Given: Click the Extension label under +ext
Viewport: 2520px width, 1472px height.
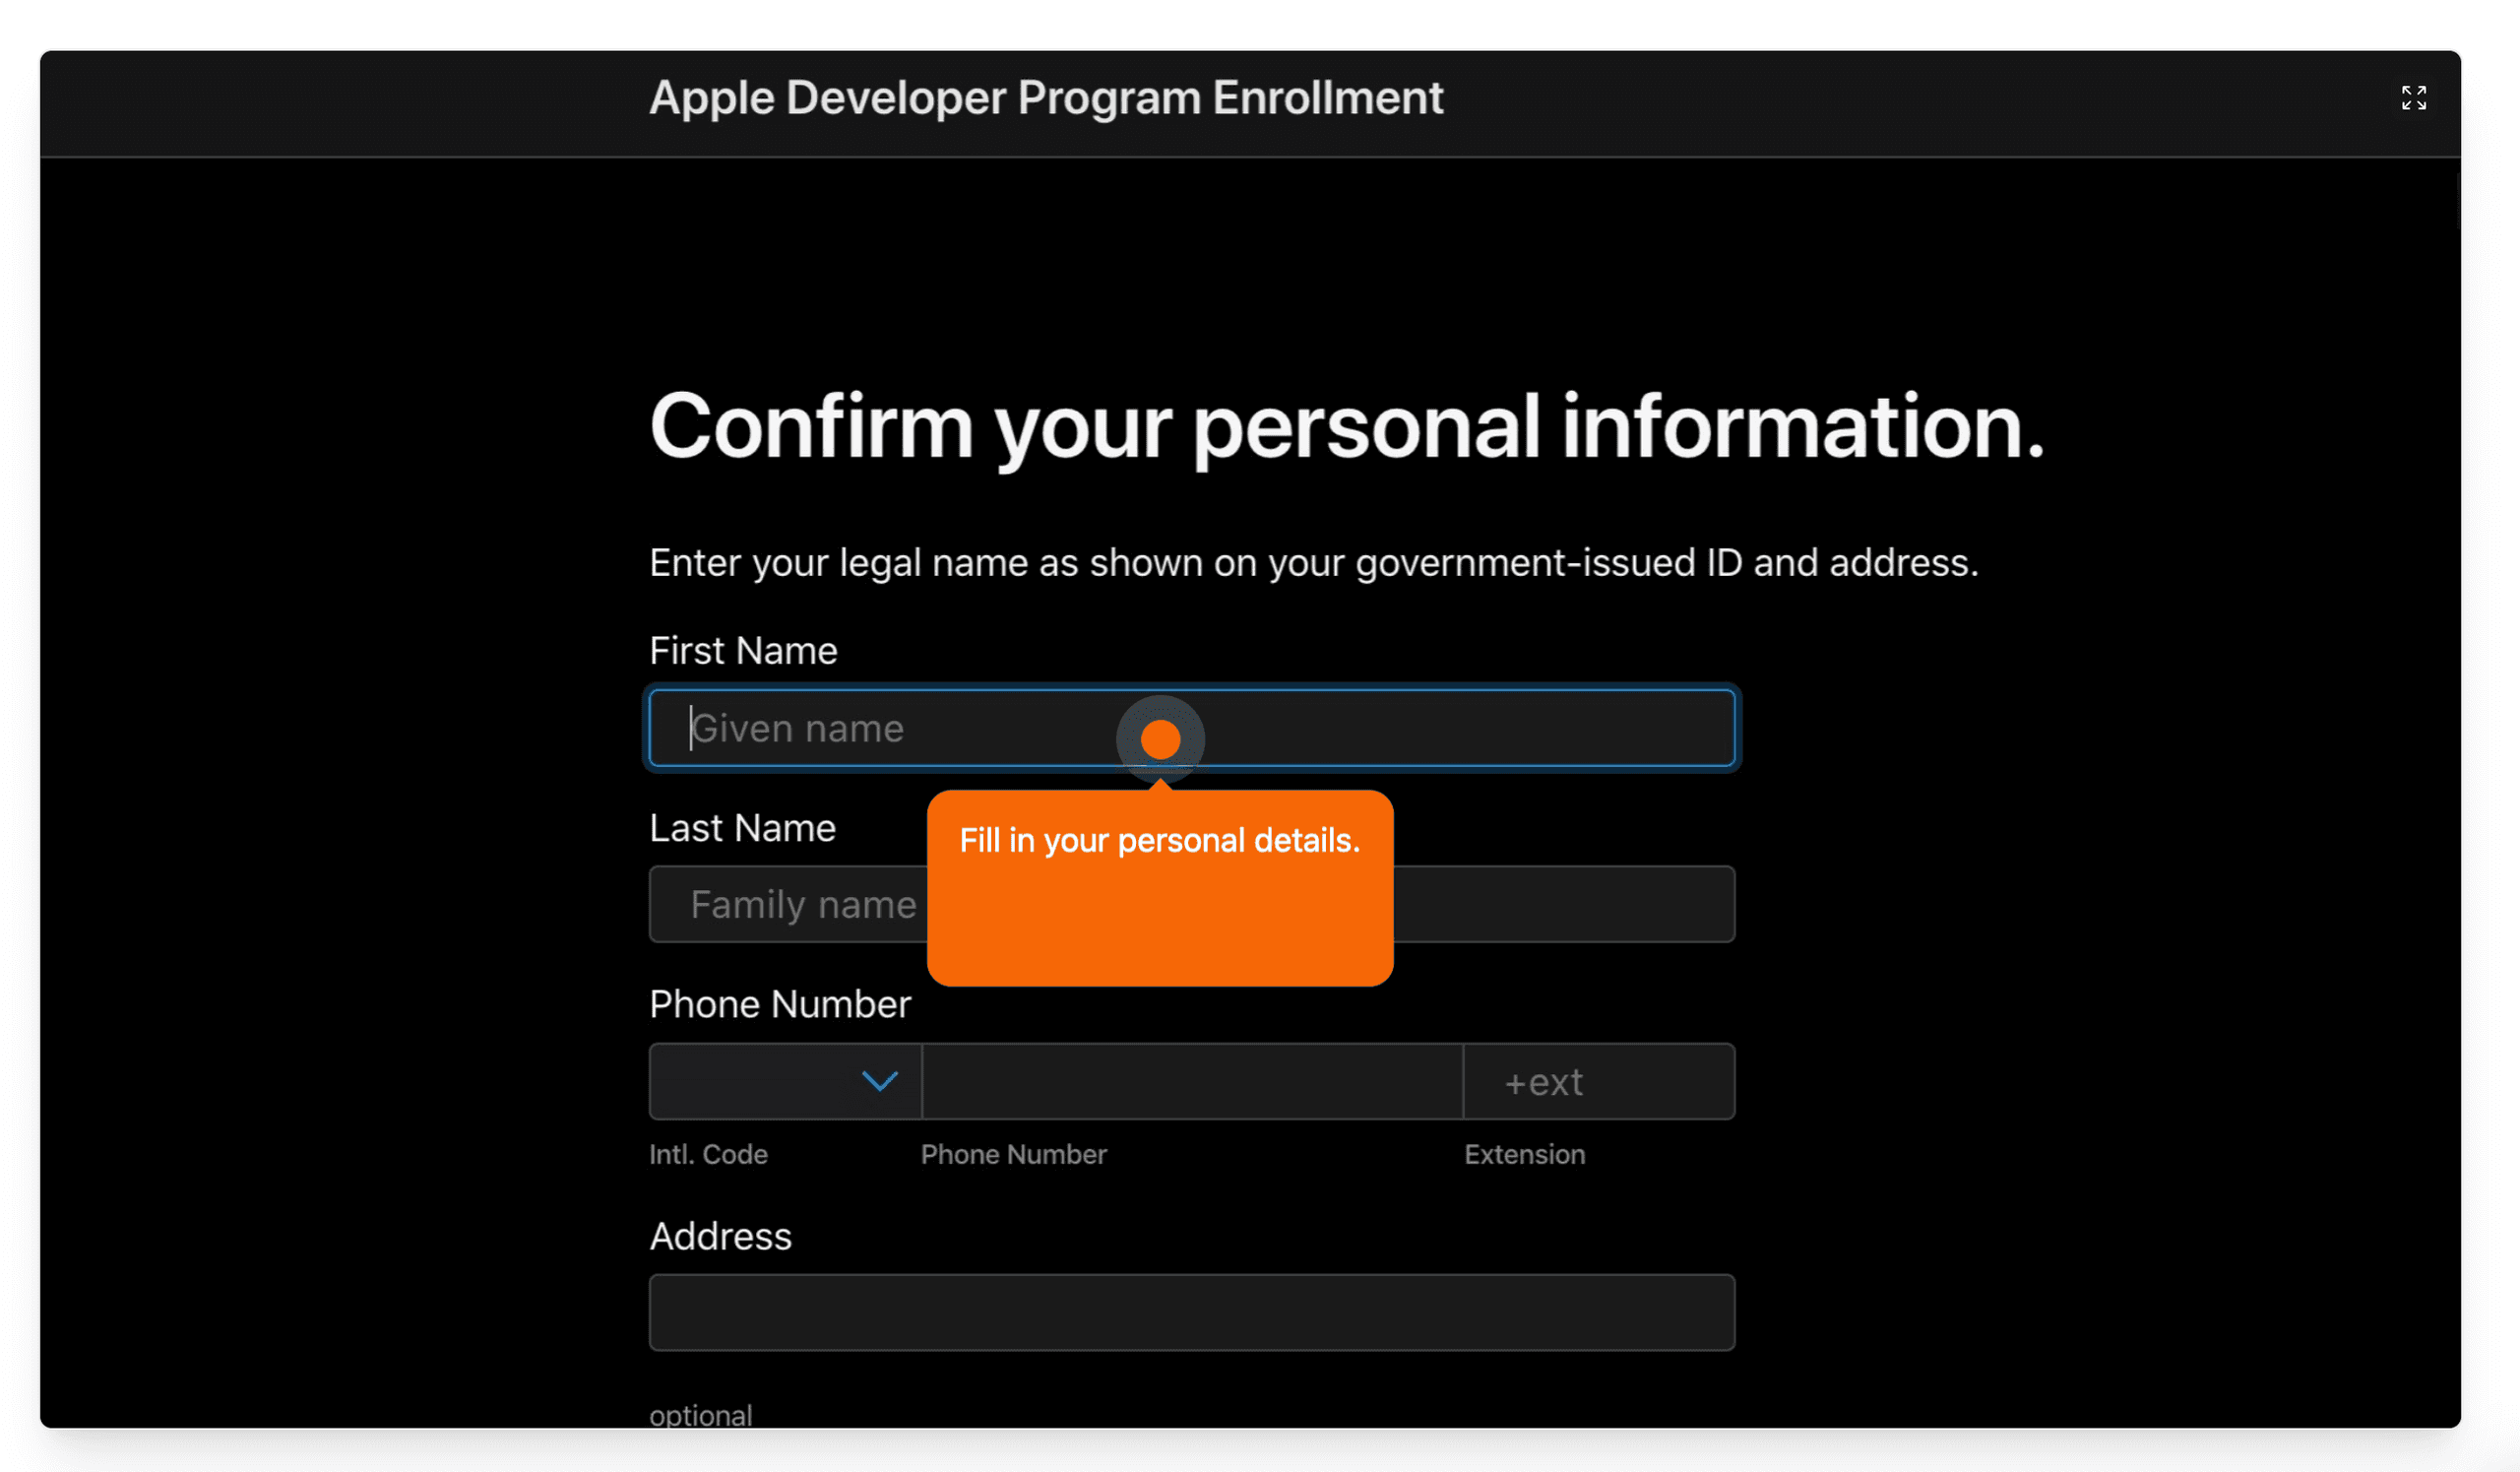Looking at the screenshot, I should (x=1524, y=1154).
